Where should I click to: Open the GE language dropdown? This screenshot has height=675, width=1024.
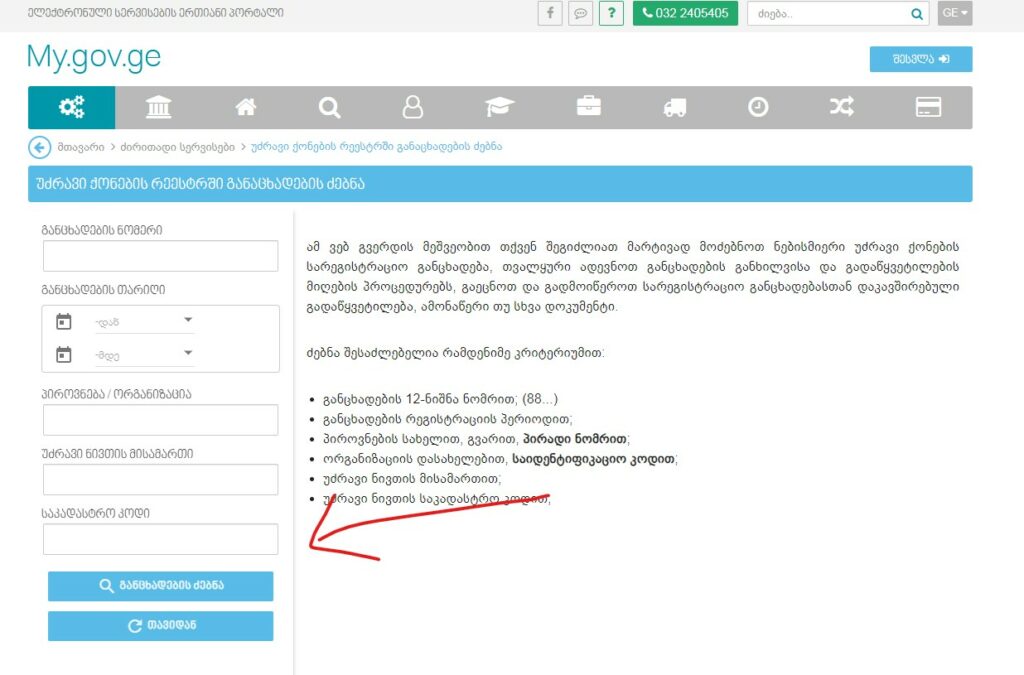[x=955, y=14]
